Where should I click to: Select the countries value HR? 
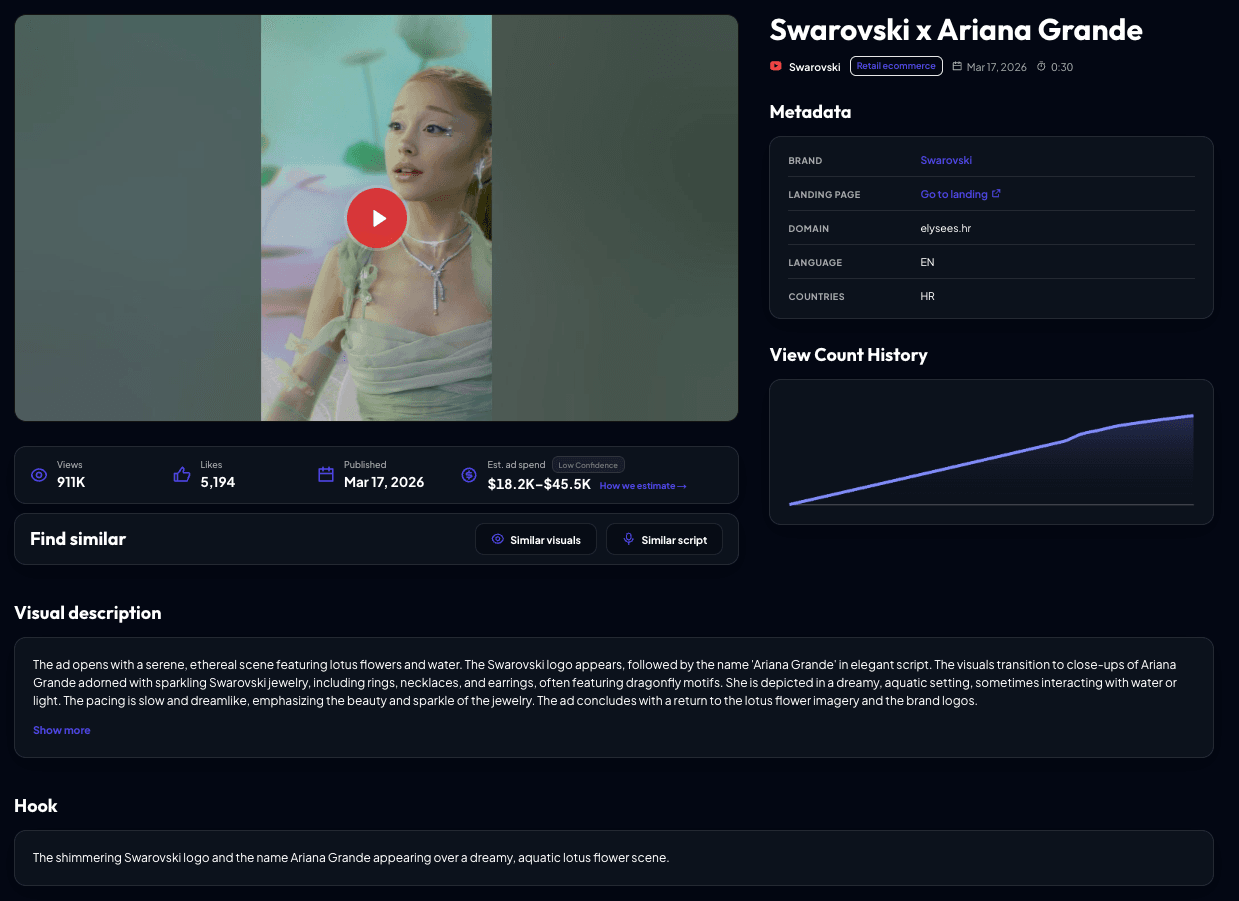(x=927, y=296)
